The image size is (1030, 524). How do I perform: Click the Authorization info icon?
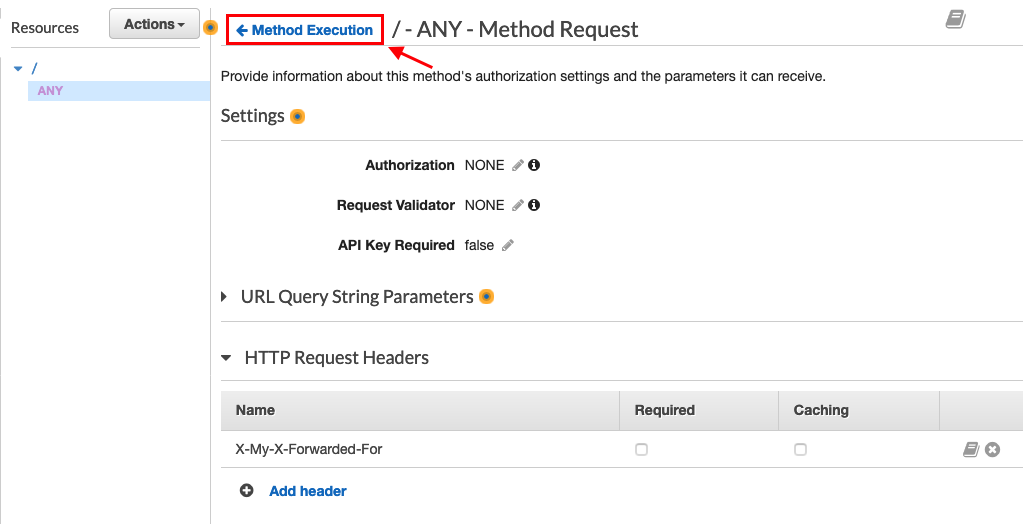[x=534, y=165]
